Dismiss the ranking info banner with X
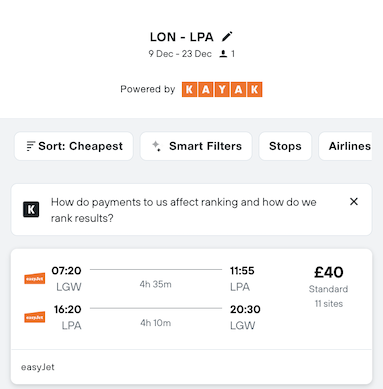 coord(354,201)
